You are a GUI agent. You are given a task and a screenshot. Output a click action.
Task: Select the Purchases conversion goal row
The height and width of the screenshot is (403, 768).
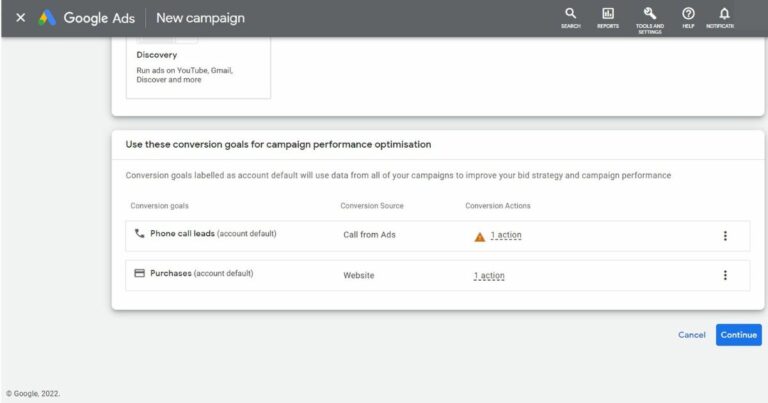pos(437,275)
